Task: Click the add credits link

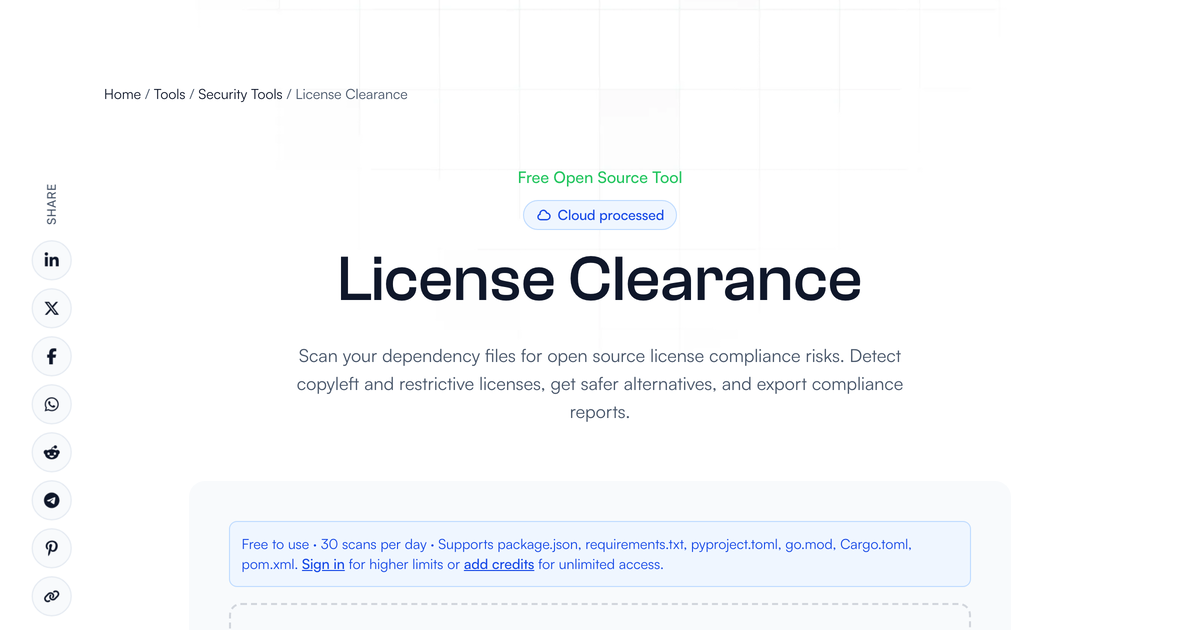Action: (499, 564)
